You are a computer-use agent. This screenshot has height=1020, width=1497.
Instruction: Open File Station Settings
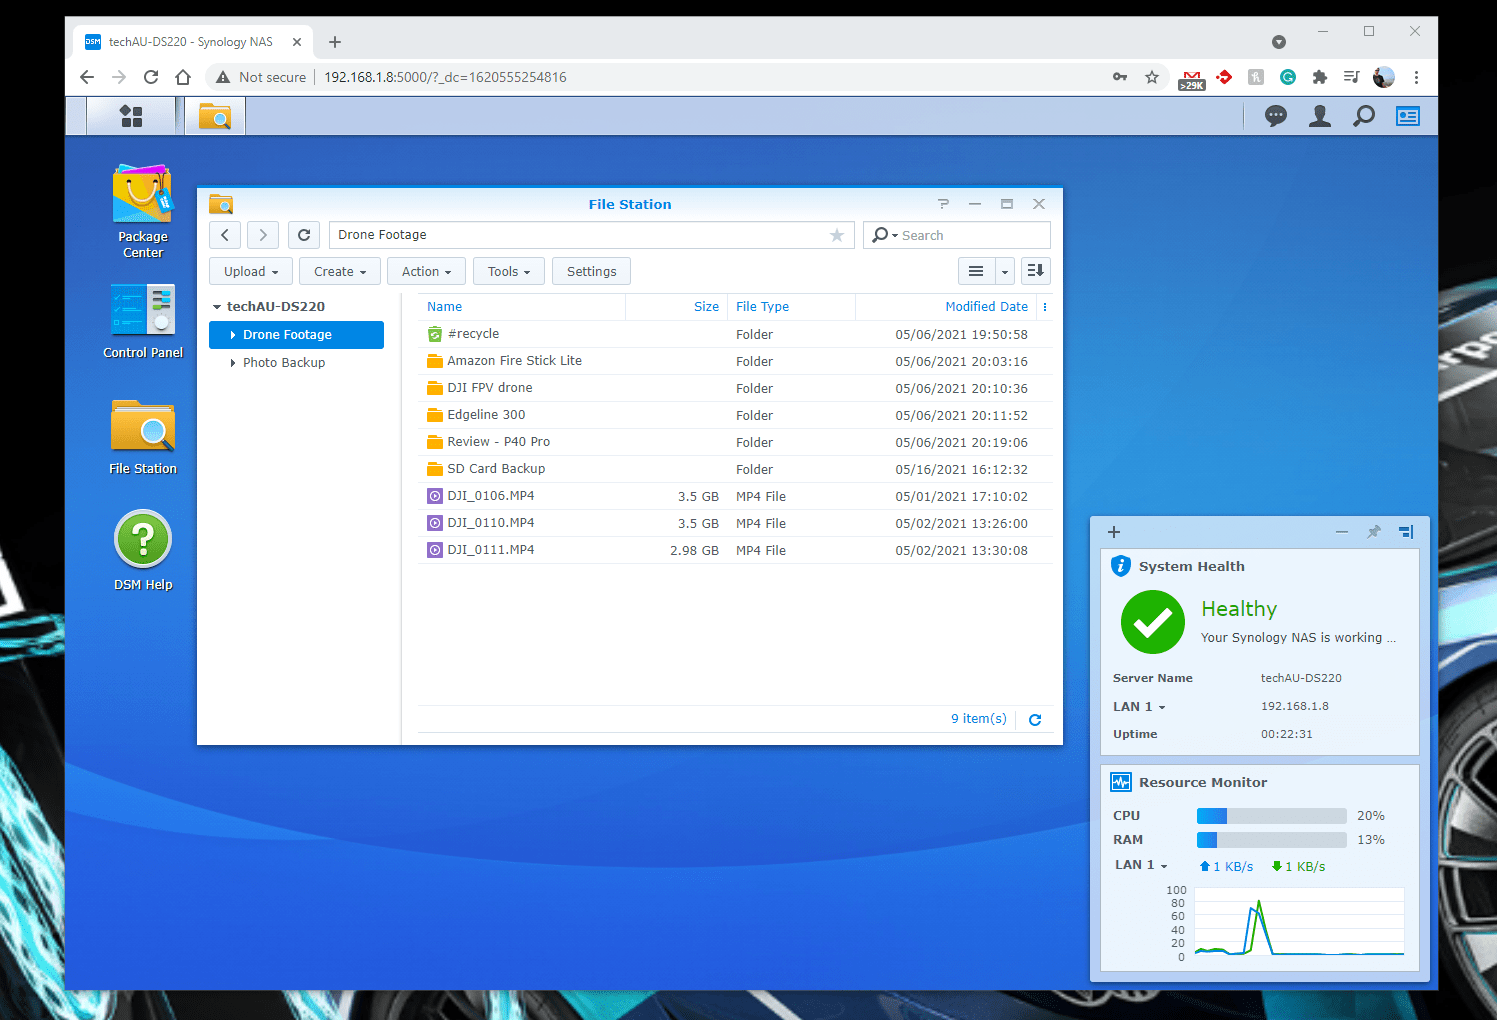(x=592, y=271)
